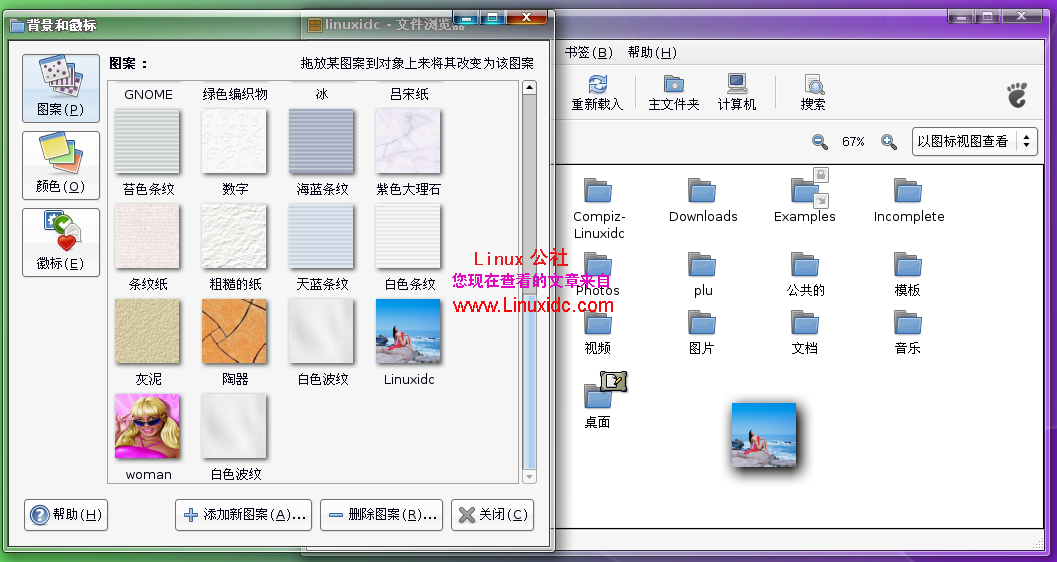Image resolution: width=1057 pixels, height=562 pixels.
Task: Open the 以图标视图查看 view dropdown
Action: tap(974, 142)
